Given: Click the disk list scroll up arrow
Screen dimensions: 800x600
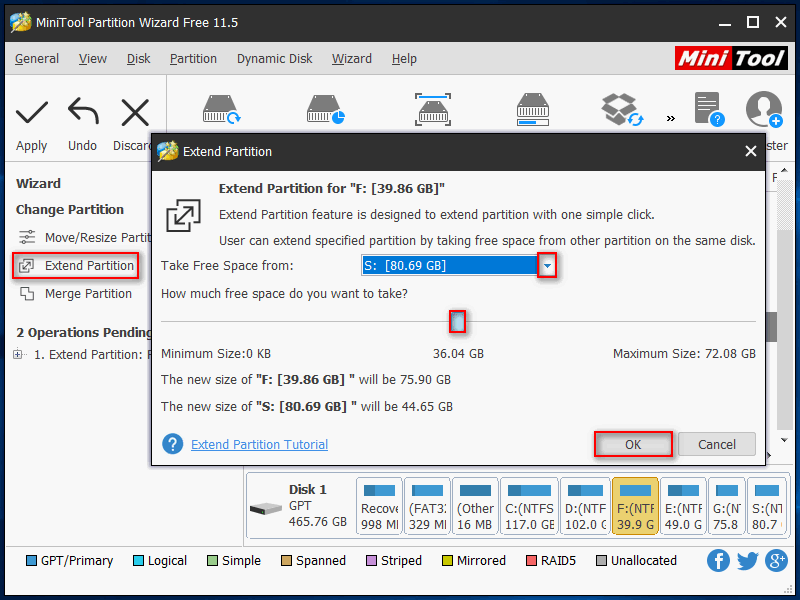Looking at the screenshot, I should coord(784,170).
